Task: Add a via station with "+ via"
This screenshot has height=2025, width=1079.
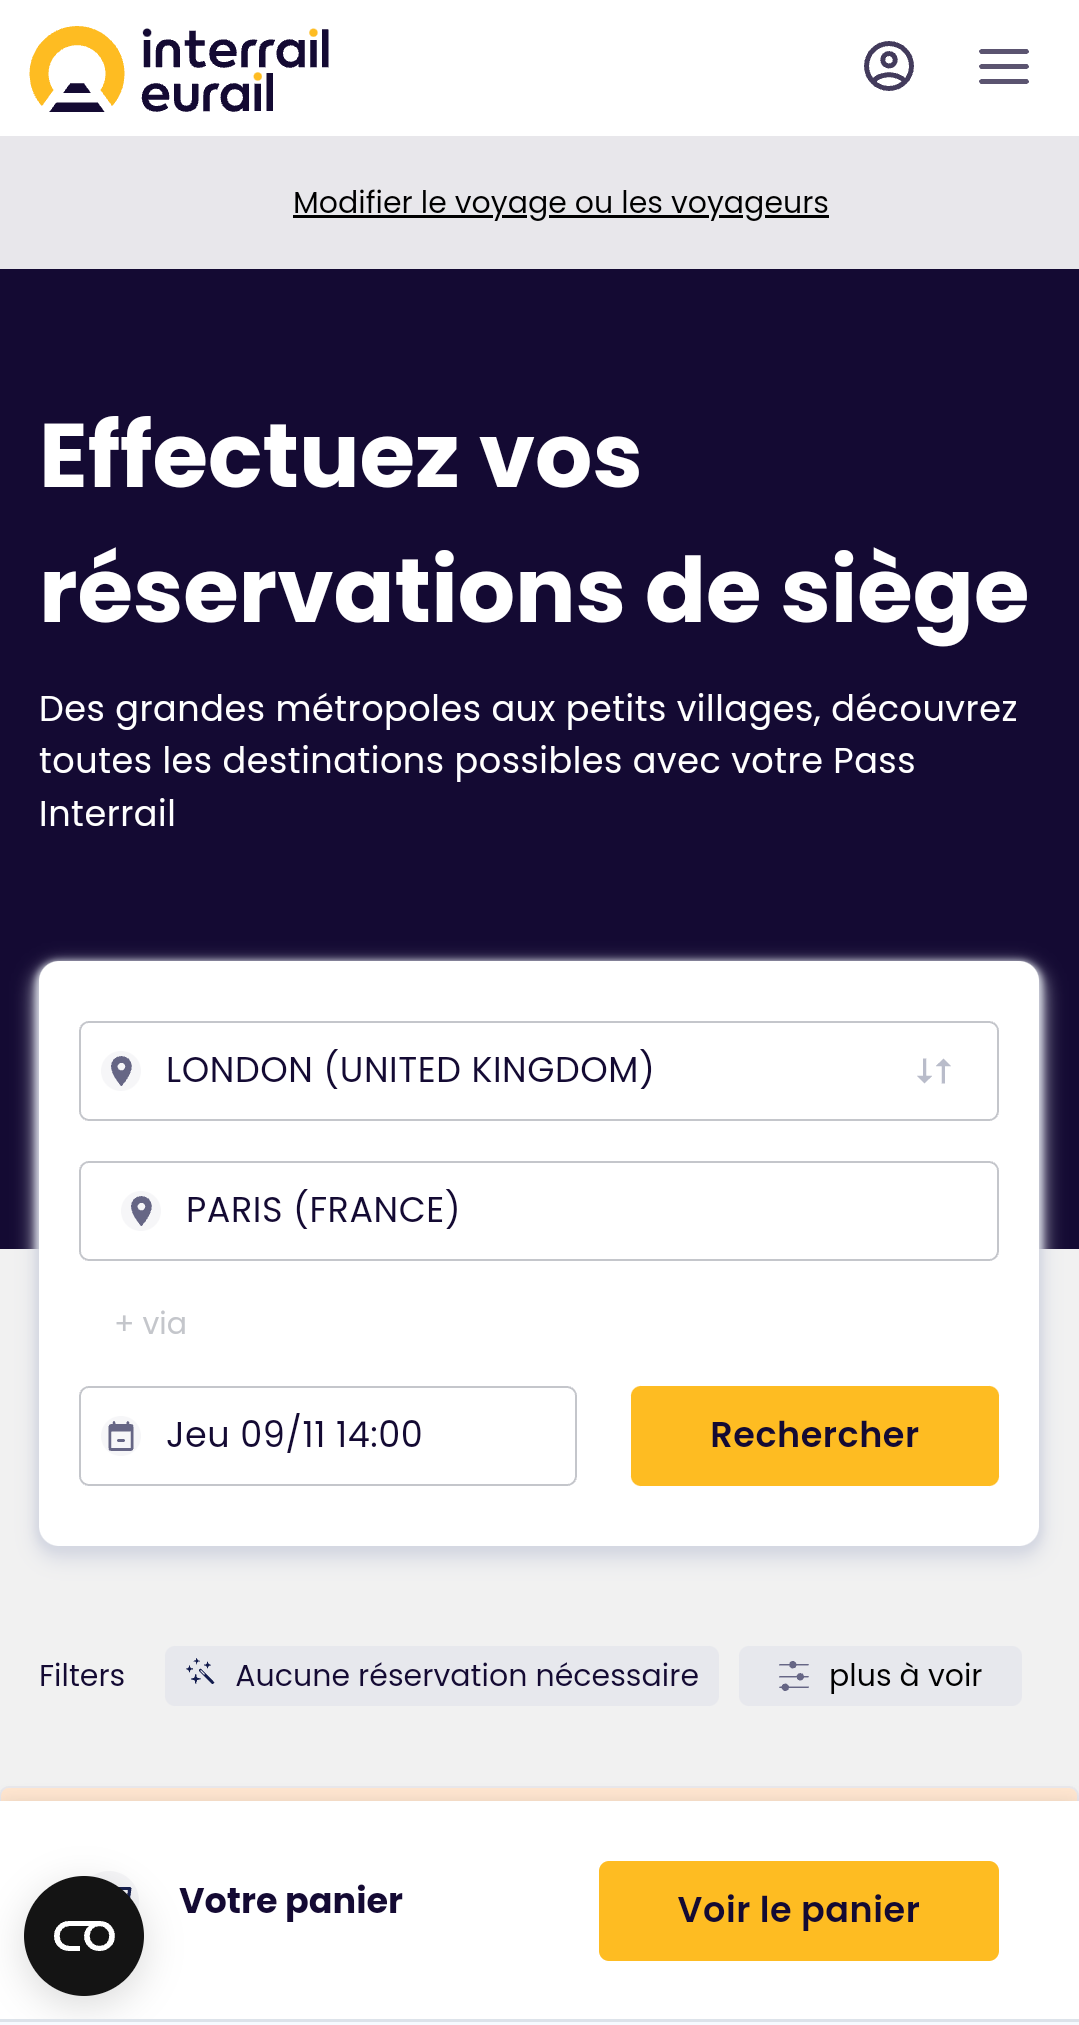Action: (x=151, y=1323)
